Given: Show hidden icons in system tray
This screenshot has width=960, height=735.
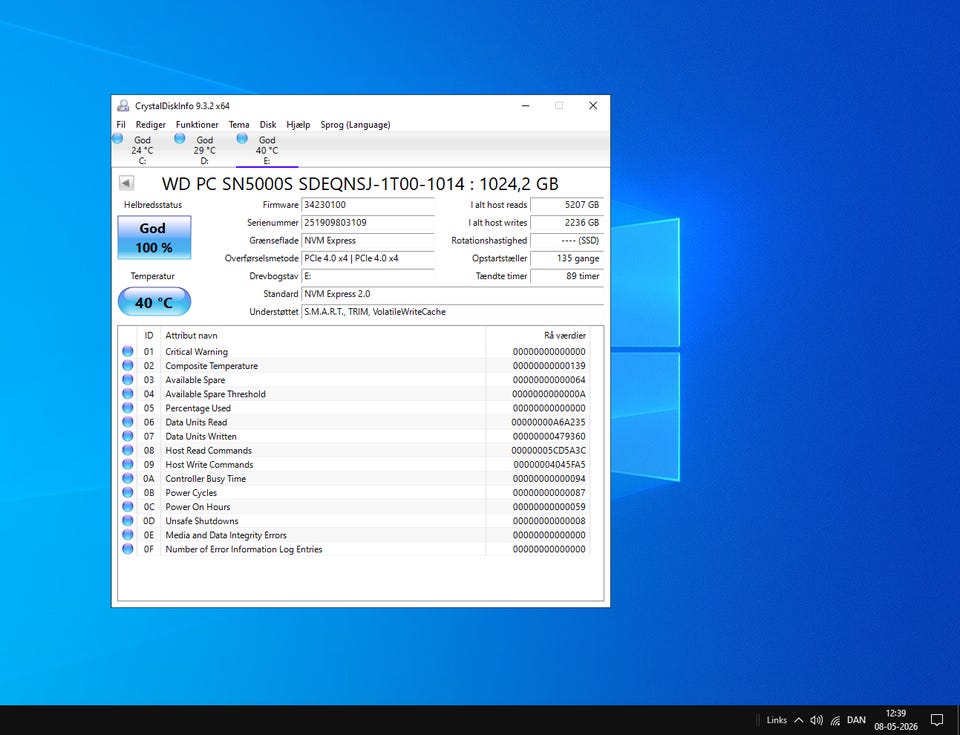Looking at the screenshot, I should (x=799, y=720).
